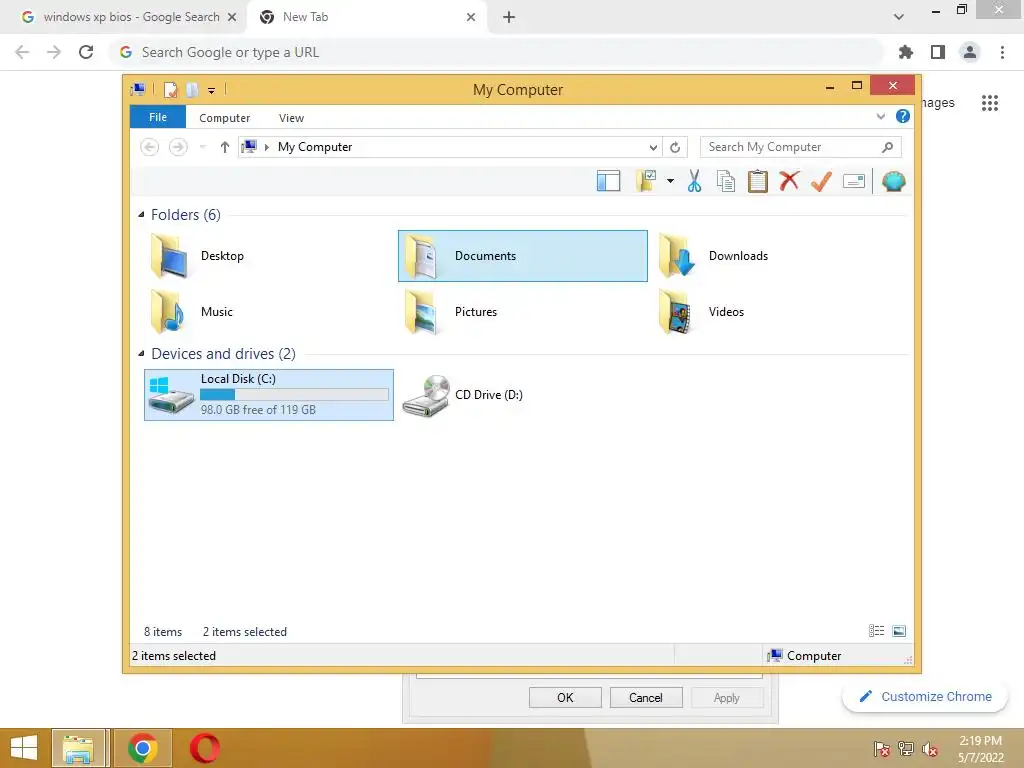1024x768 pixels.
Task: Open the recent locations dropdown arrow
Action: tap(202, 147)
